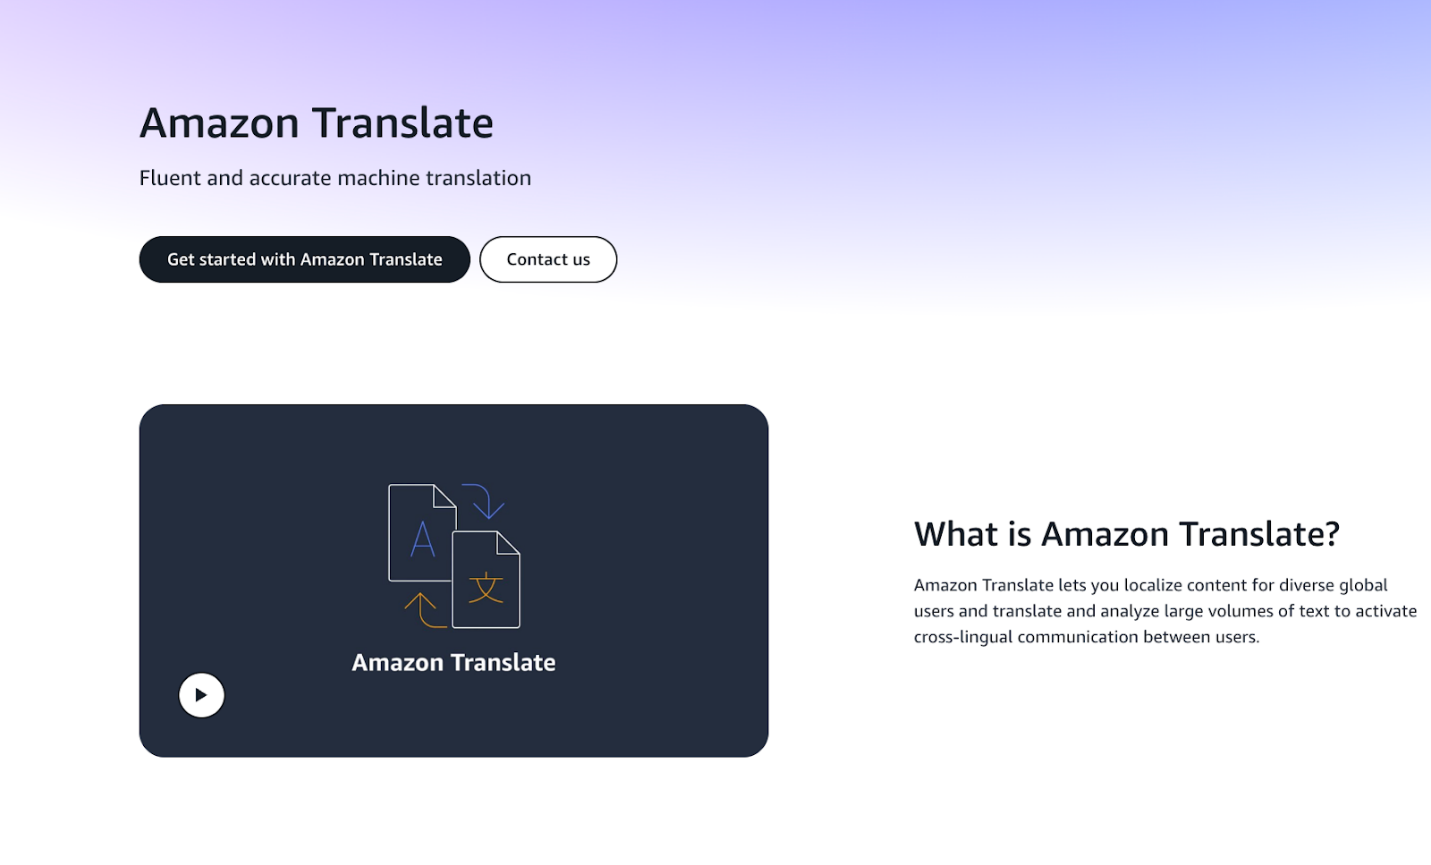Click the "What is Amazon Translate?" heading
This screenshot has width=1431, height=865.
[x=1126, y=534]
